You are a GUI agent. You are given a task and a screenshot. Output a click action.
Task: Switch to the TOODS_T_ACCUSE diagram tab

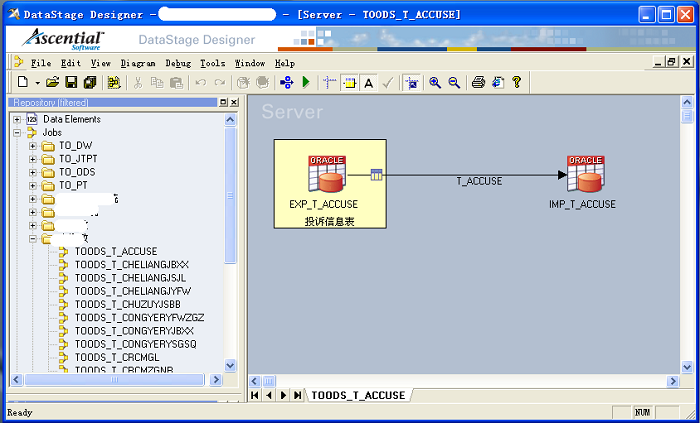pos(358,395)
